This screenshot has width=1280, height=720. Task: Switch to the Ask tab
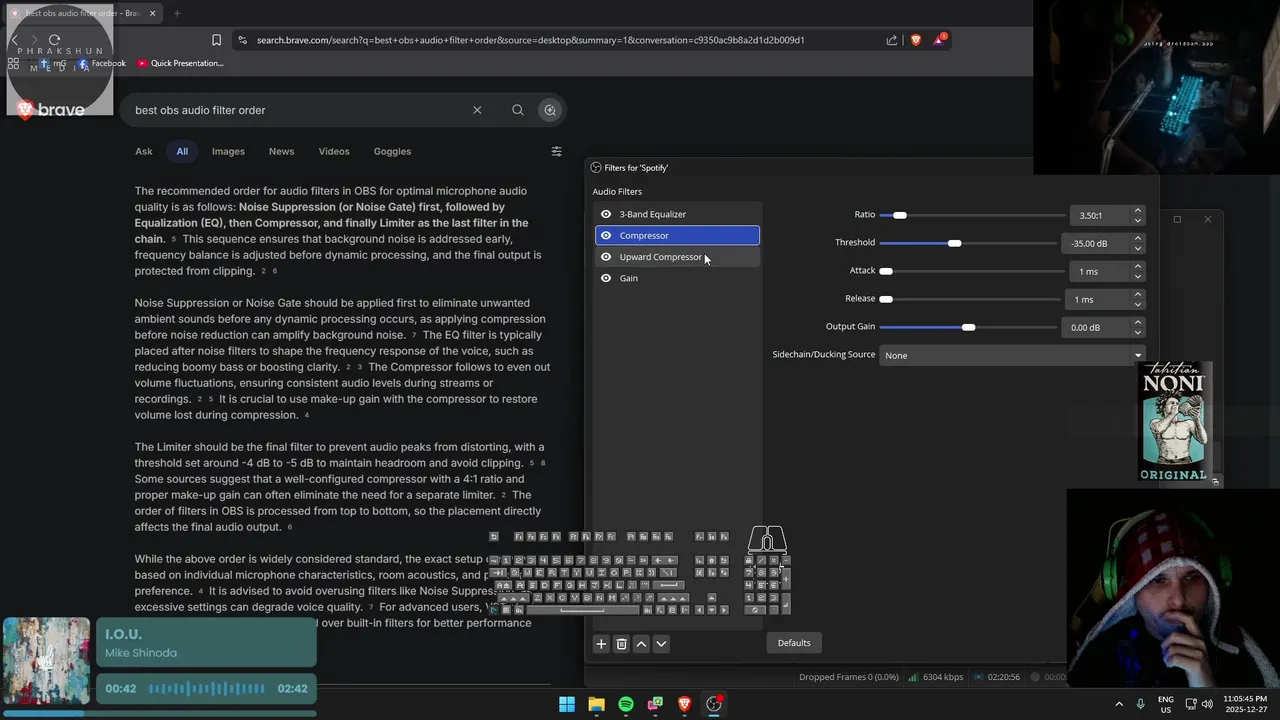point(144,152)
